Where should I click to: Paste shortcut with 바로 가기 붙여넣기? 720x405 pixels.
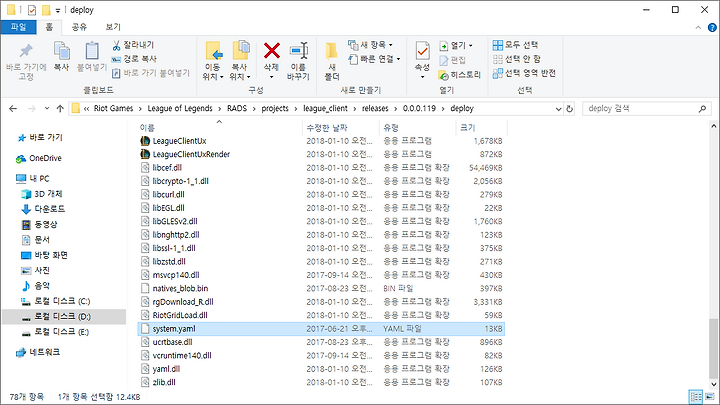click(x=151, y=73)
